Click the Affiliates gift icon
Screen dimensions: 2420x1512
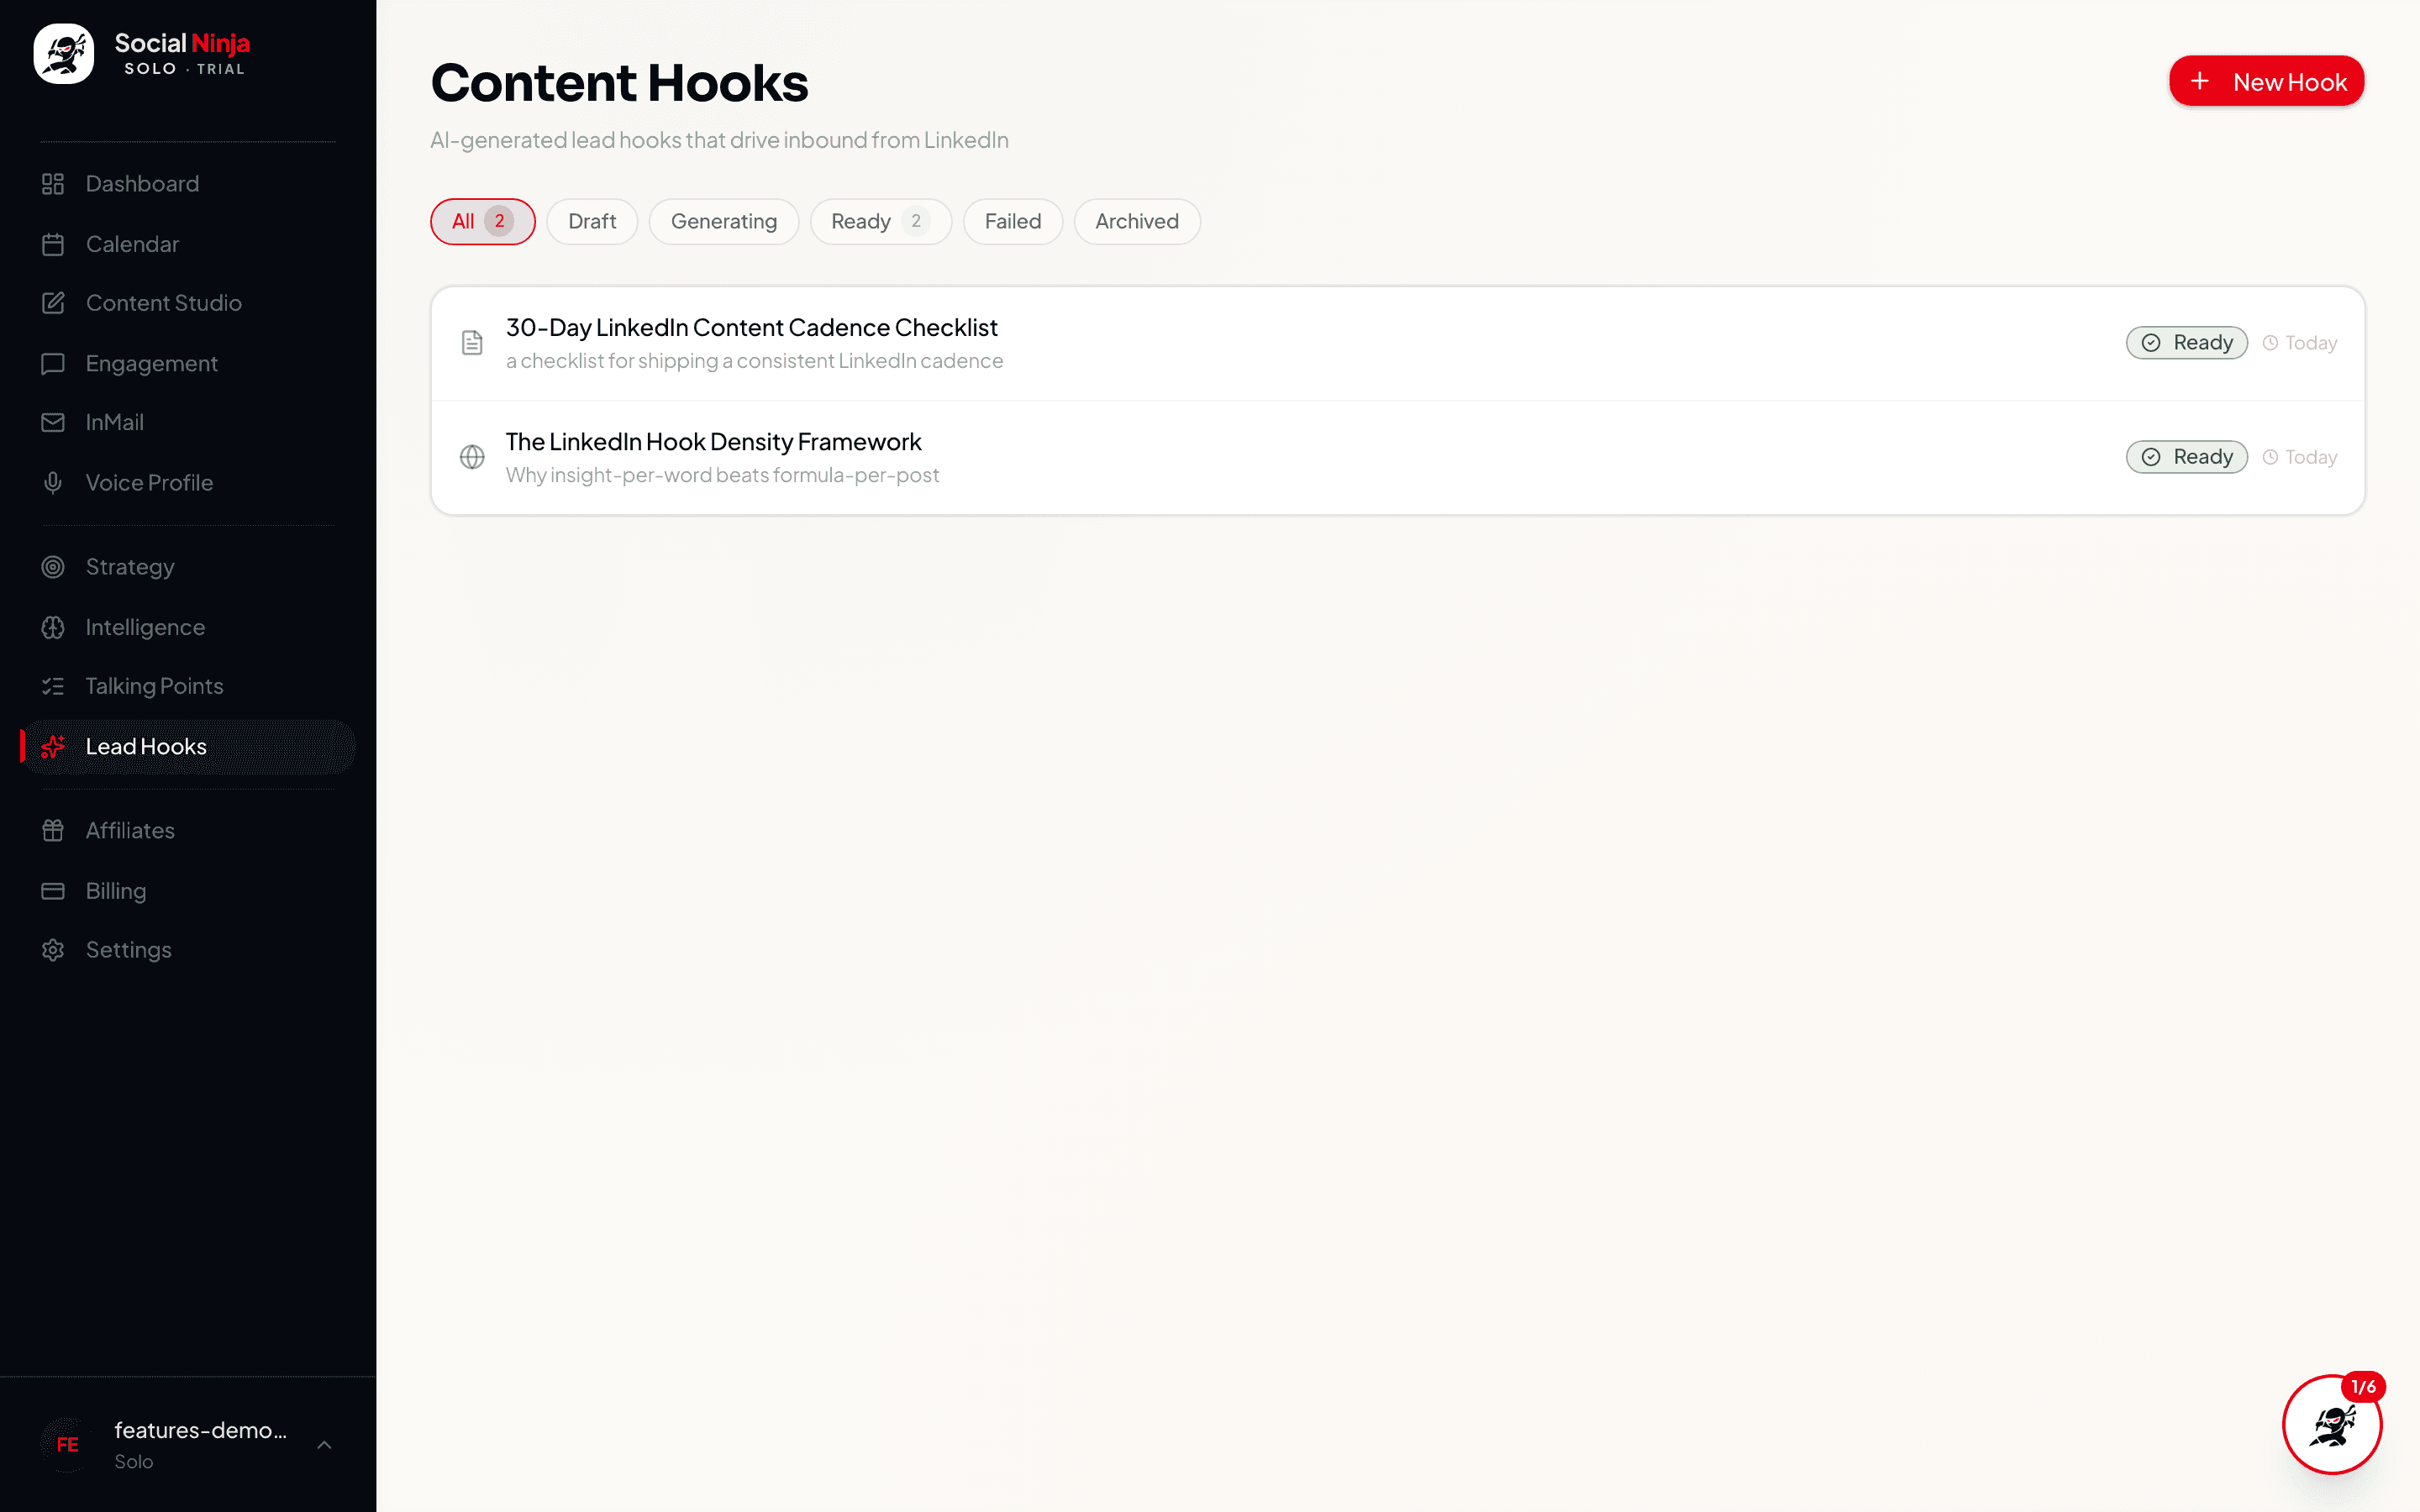tap(53, 830)
